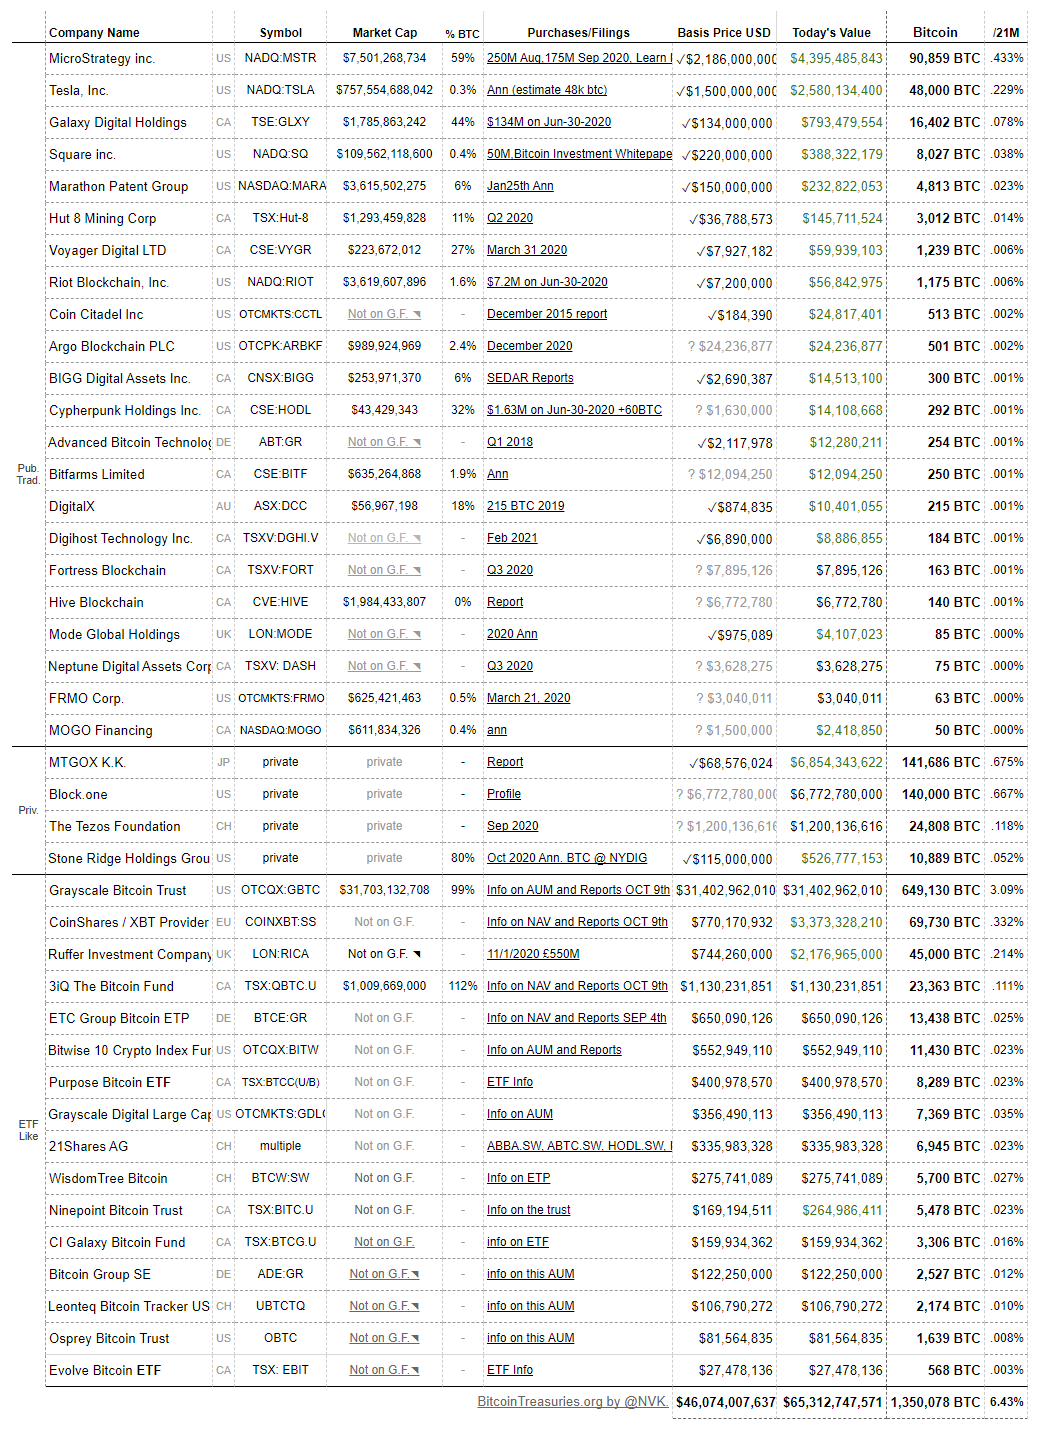1050x1440 pixels.
Task: Open MicroStrategy '250M Aug, 175M Sep 2020' link
Action: (579, 58)
